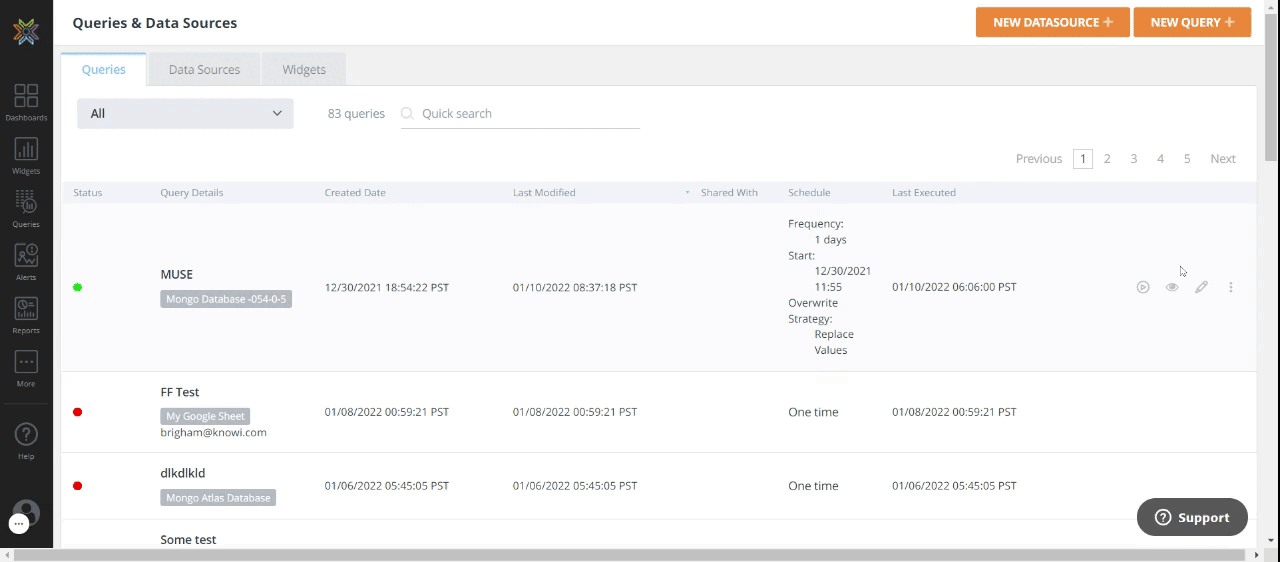Go to Alerts in sidebar
Viewport: 1280px width, 562px height.
point(26,261)
